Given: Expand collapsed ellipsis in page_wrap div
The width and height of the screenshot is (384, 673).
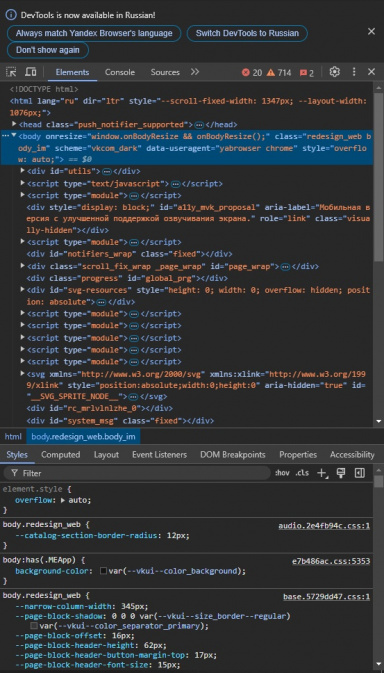Looking at the screenshot, I should pos(285,267).
